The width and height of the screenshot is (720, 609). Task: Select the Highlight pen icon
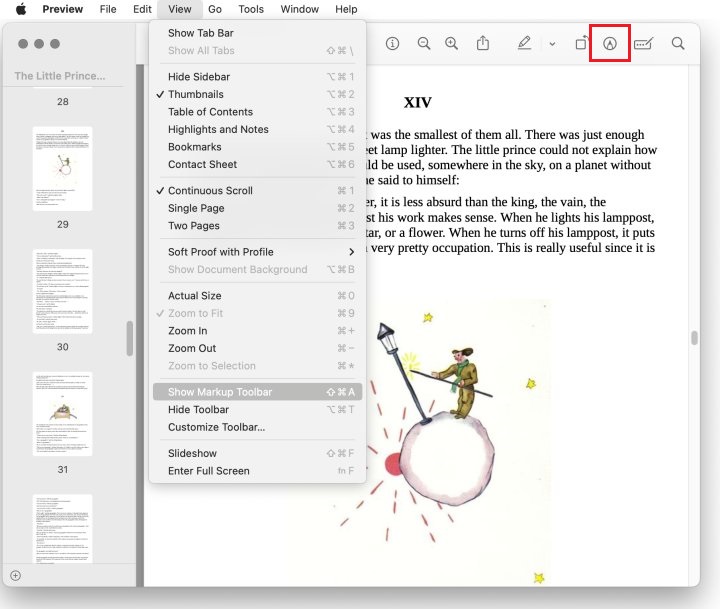524,44
